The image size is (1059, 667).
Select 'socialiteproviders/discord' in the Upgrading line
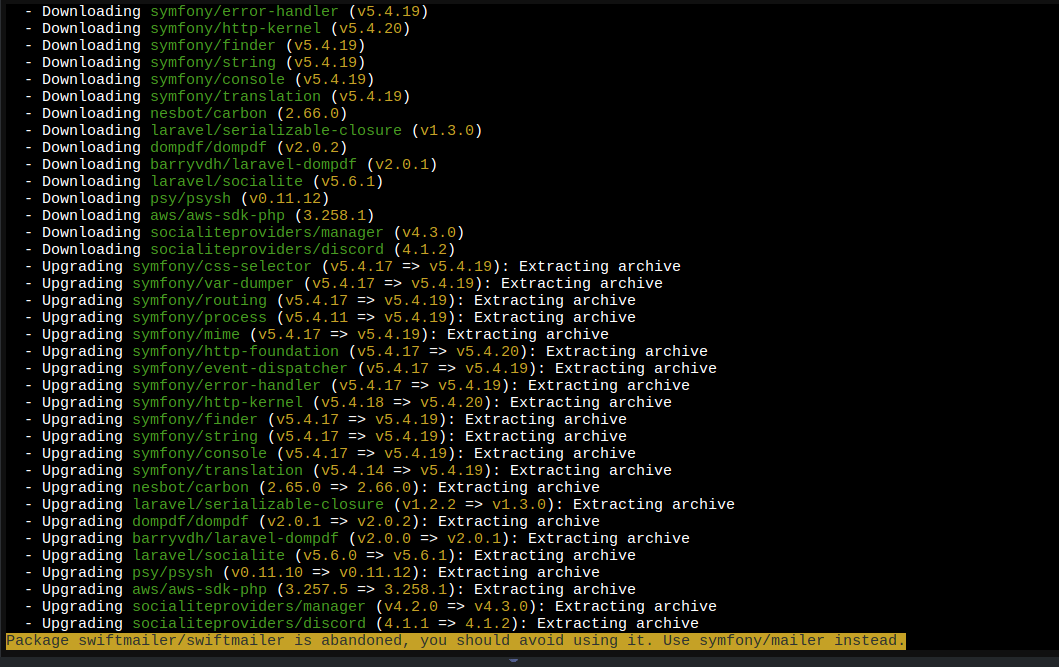coord(249,624)
